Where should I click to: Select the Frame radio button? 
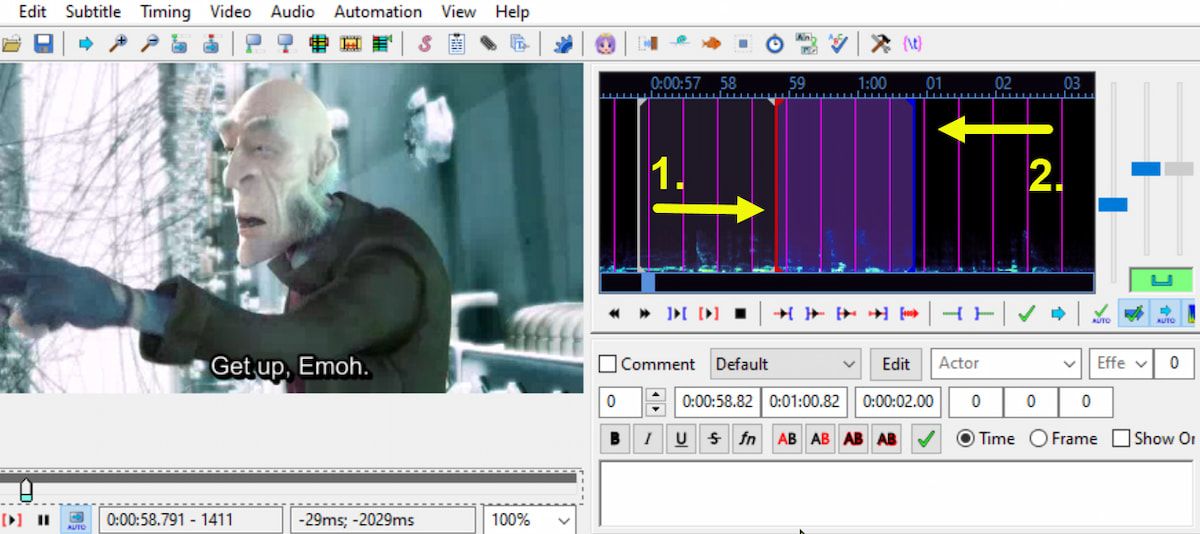click(x=1038, y=438)
